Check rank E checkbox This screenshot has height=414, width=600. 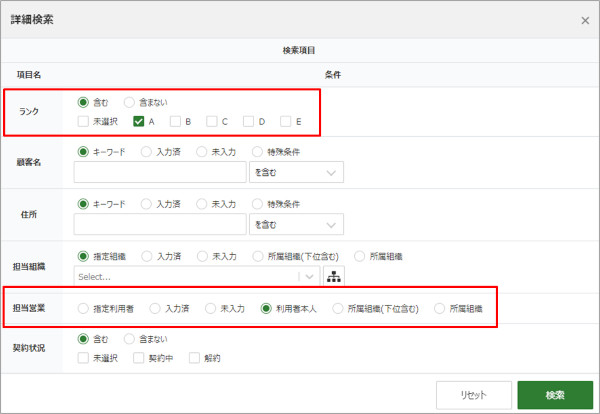(x=285, y=122)
